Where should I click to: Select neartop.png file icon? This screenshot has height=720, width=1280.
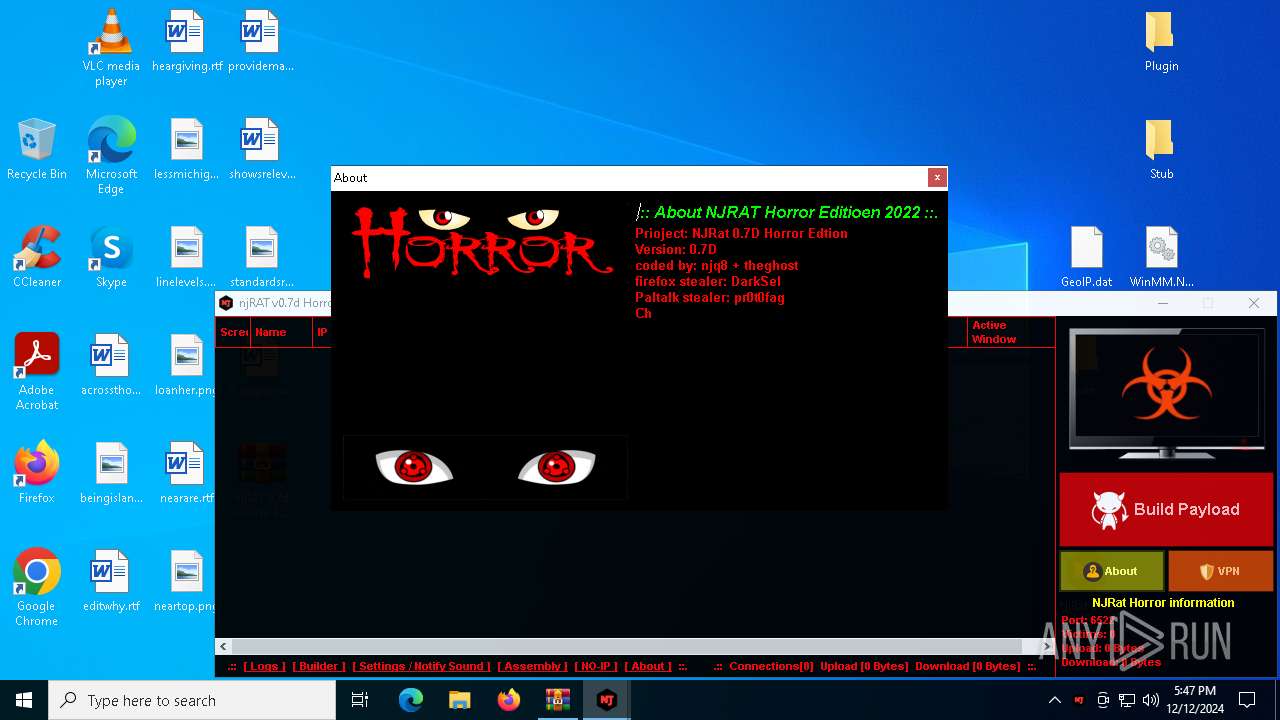click(186, 582)
